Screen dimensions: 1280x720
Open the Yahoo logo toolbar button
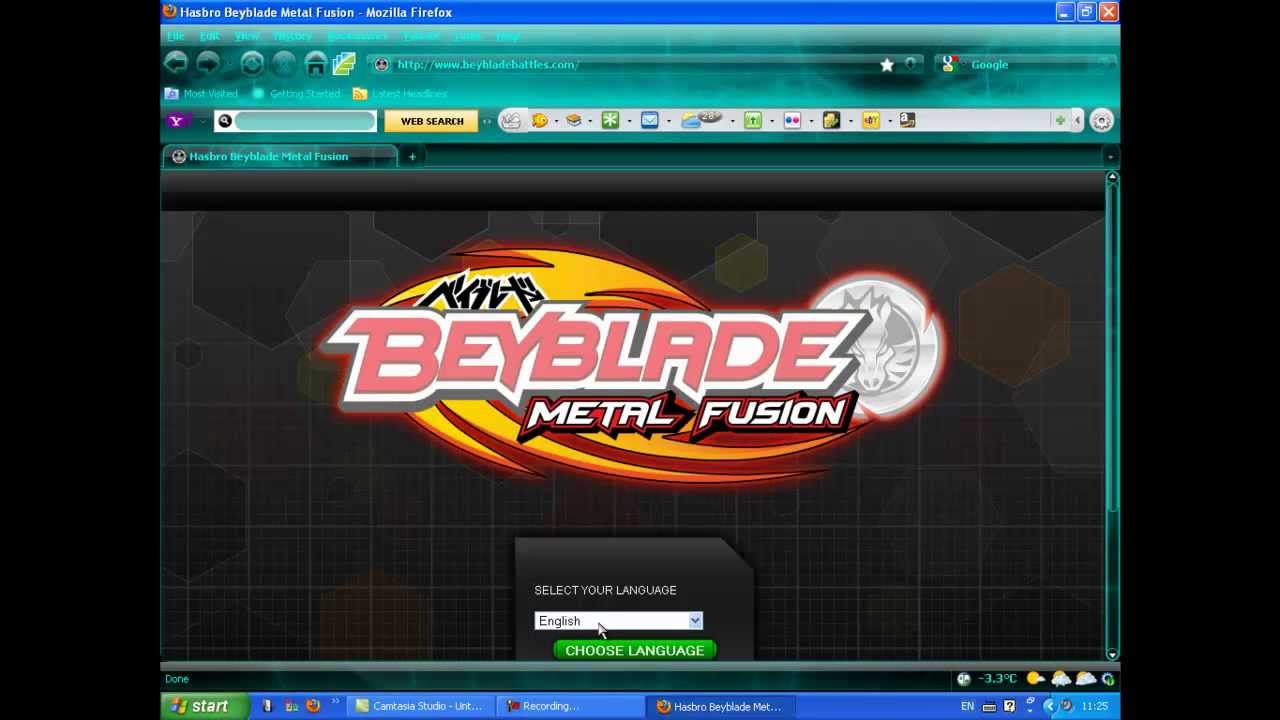tap(177, 121)
